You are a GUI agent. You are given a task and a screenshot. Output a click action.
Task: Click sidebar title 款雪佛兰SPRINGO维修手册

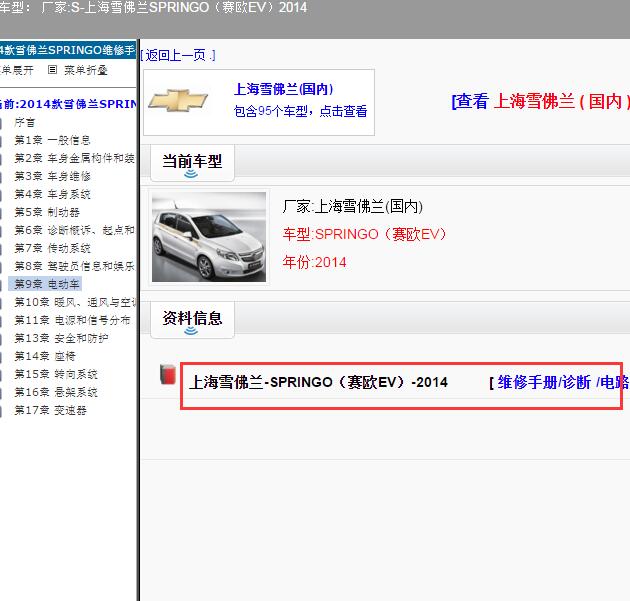[68, 50]
